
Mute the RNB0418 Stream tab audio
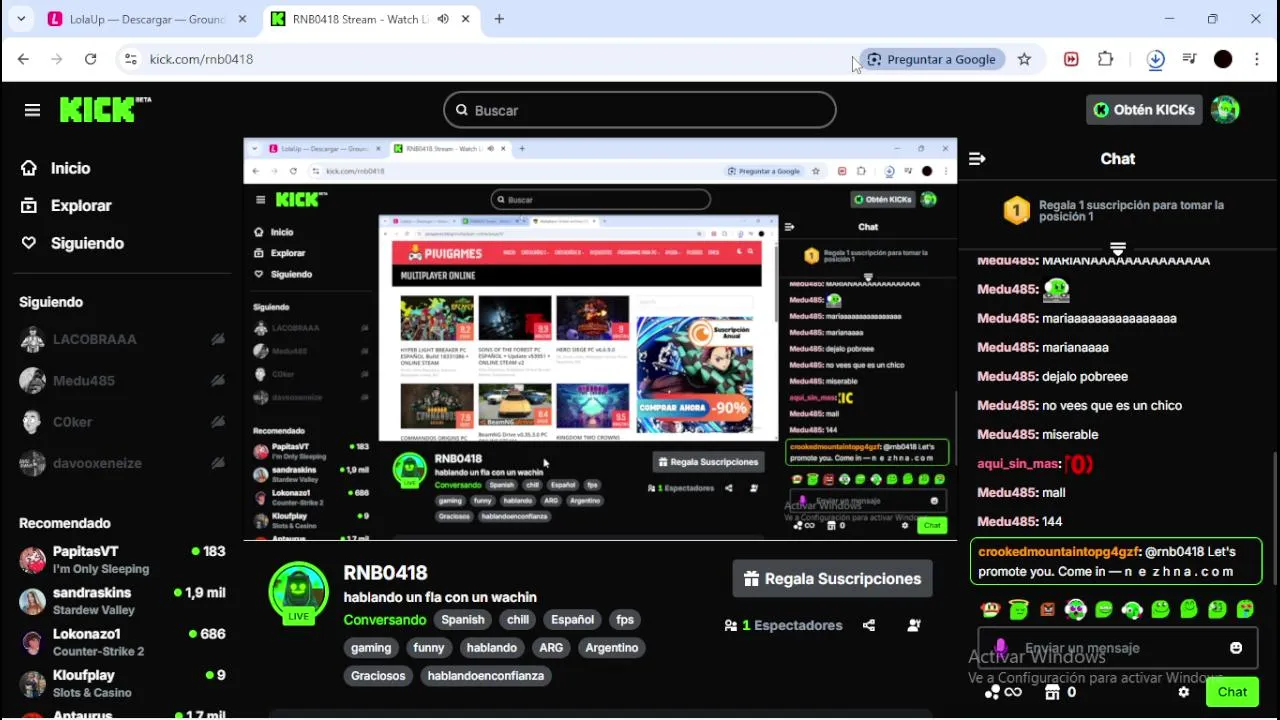click(x=443, y=19)
